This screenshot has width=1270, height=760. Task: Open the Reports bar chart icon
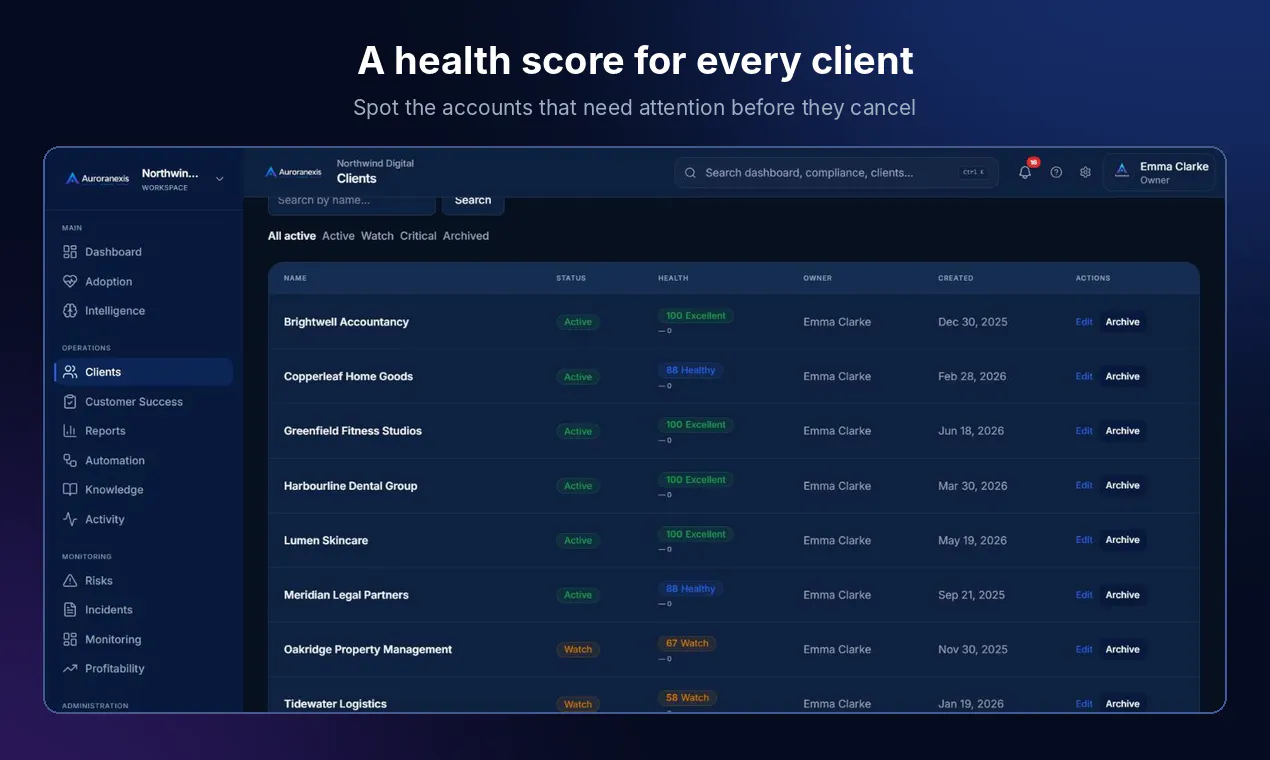[x=70, y=431]
